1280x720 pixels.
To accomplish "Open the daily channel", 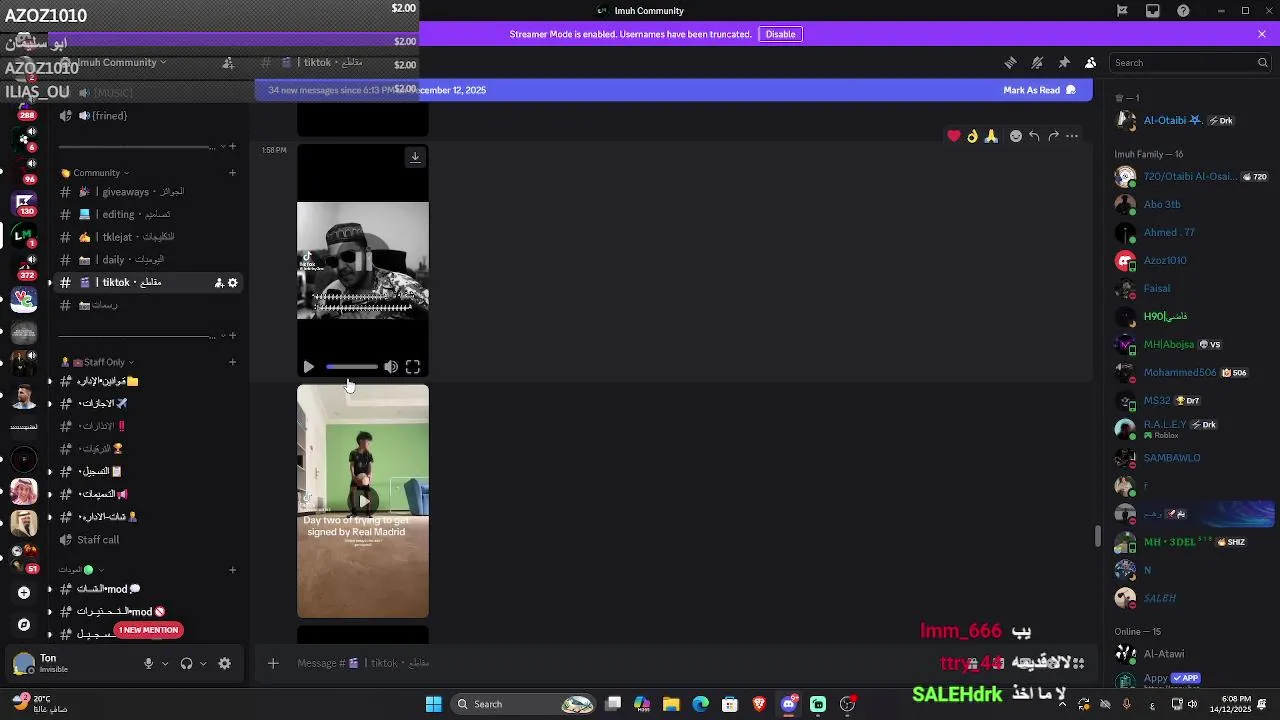I will click(150, 260).
